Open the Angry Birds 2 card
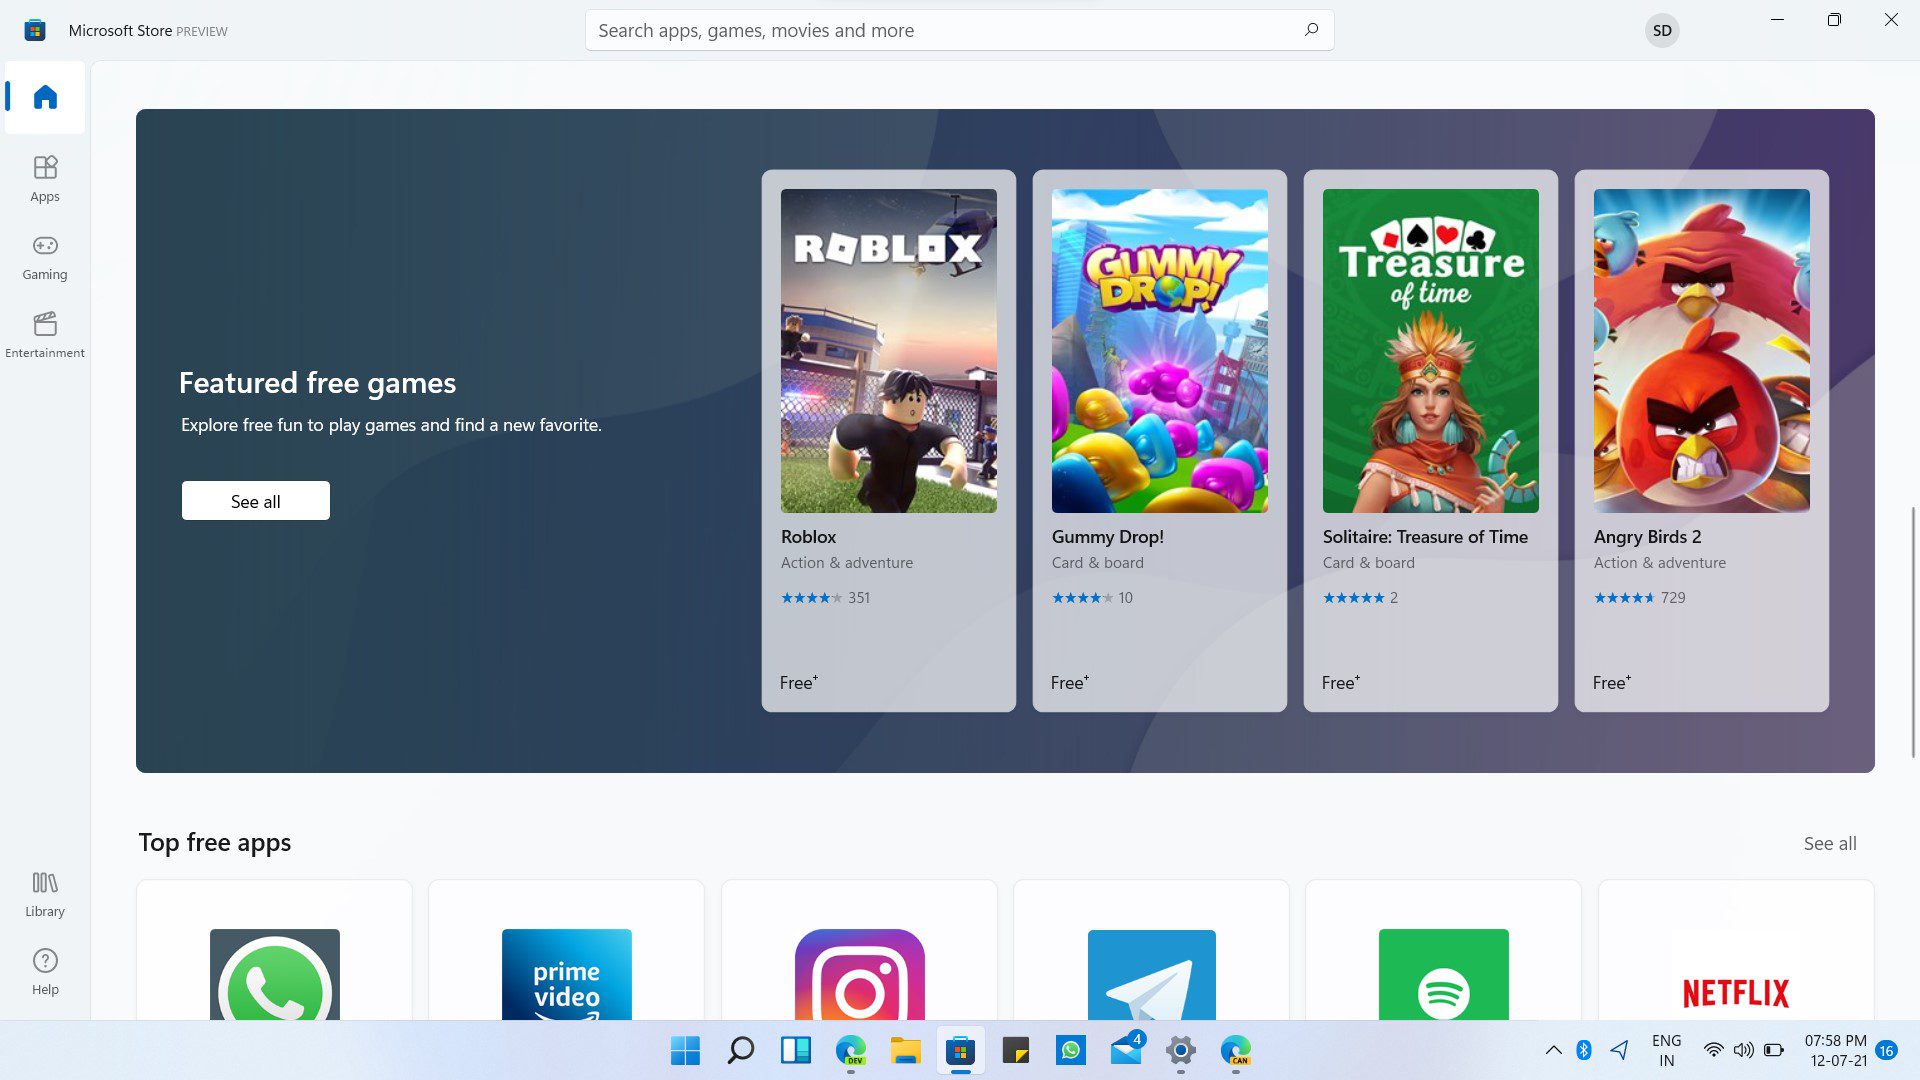 1701,440
